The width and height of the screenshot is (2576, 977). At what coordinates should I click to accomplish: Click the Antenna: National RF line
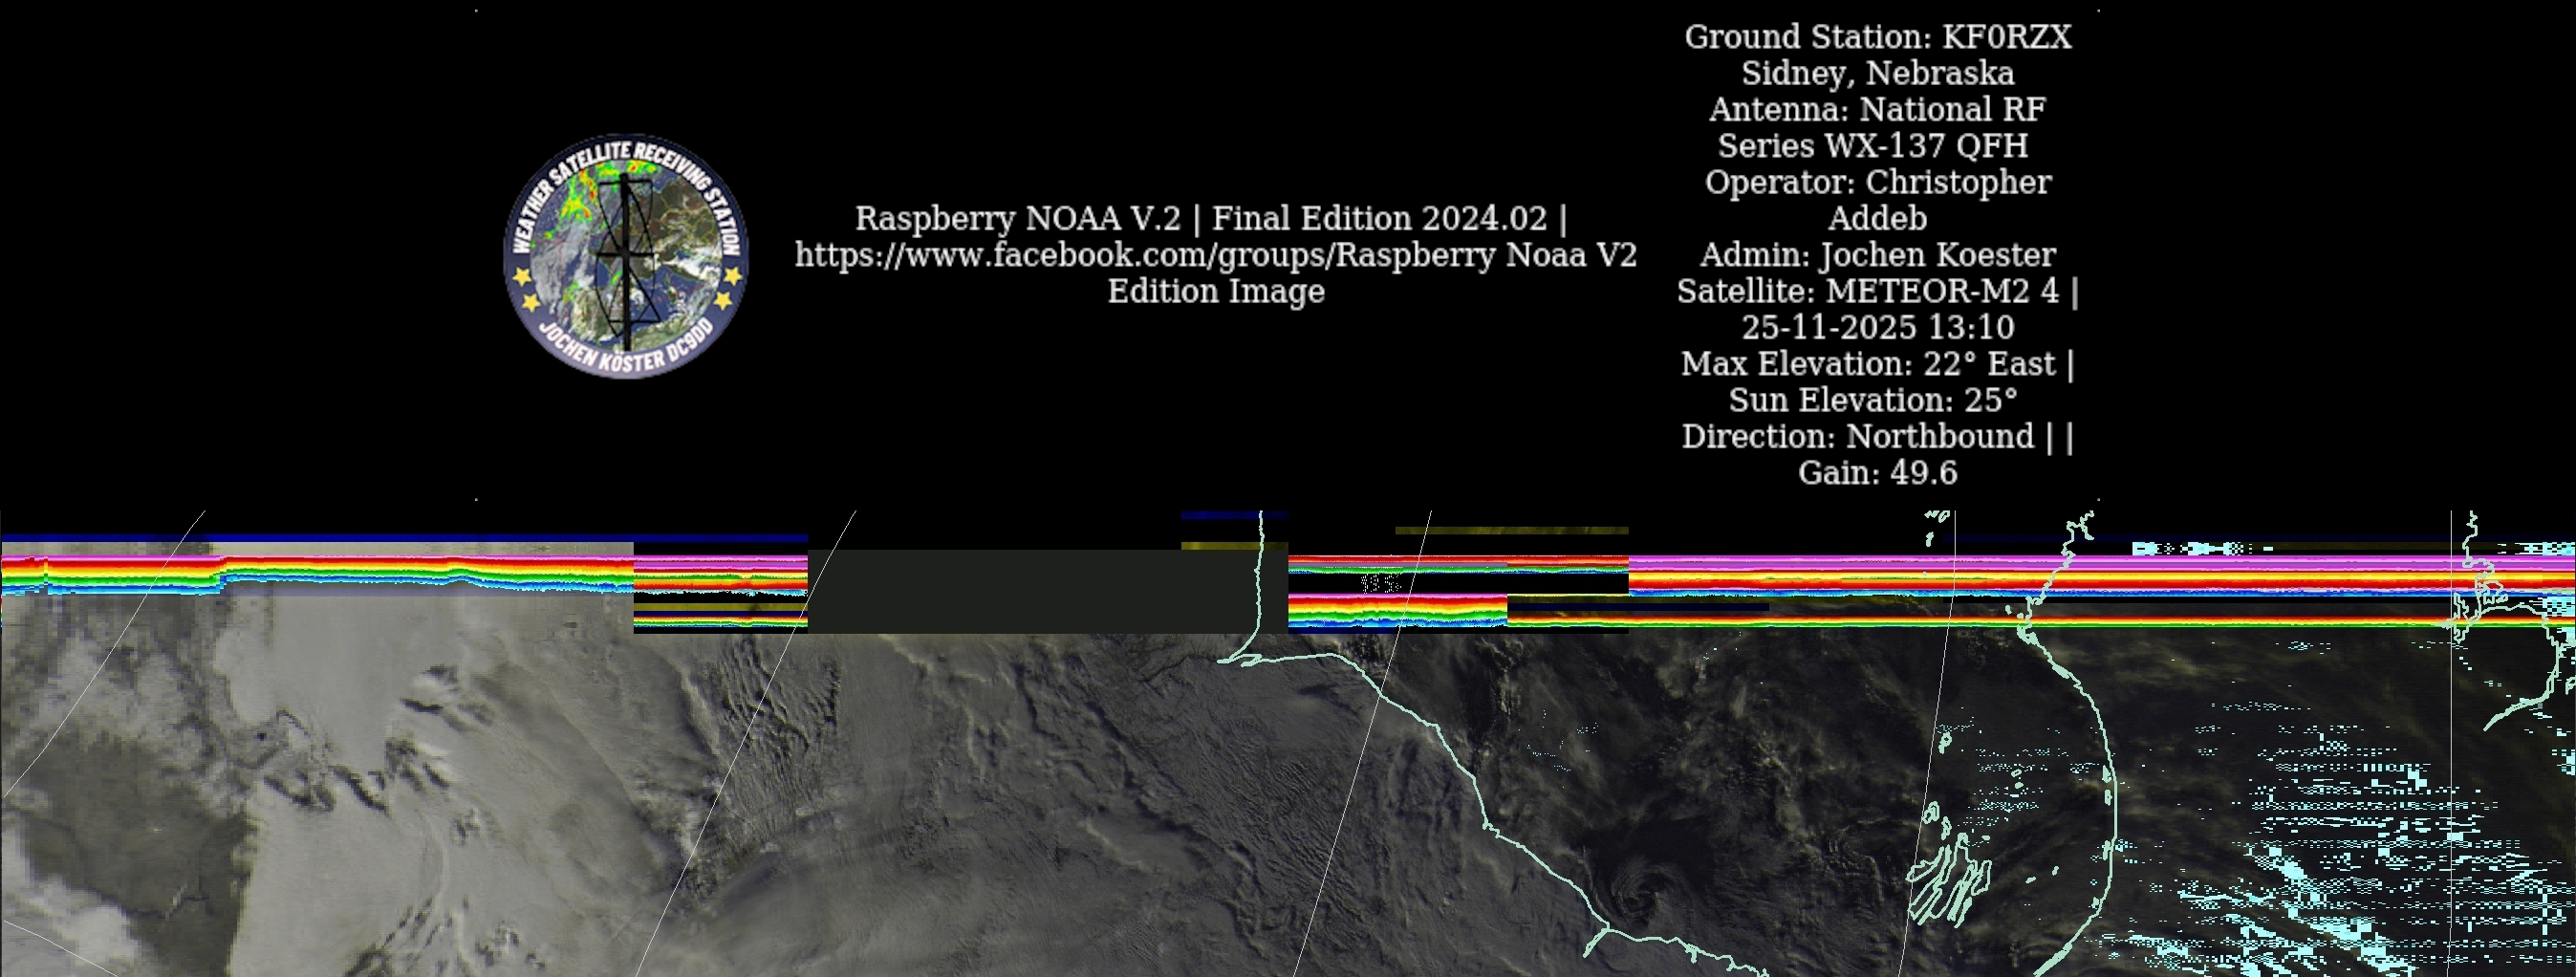[1877, 109]
